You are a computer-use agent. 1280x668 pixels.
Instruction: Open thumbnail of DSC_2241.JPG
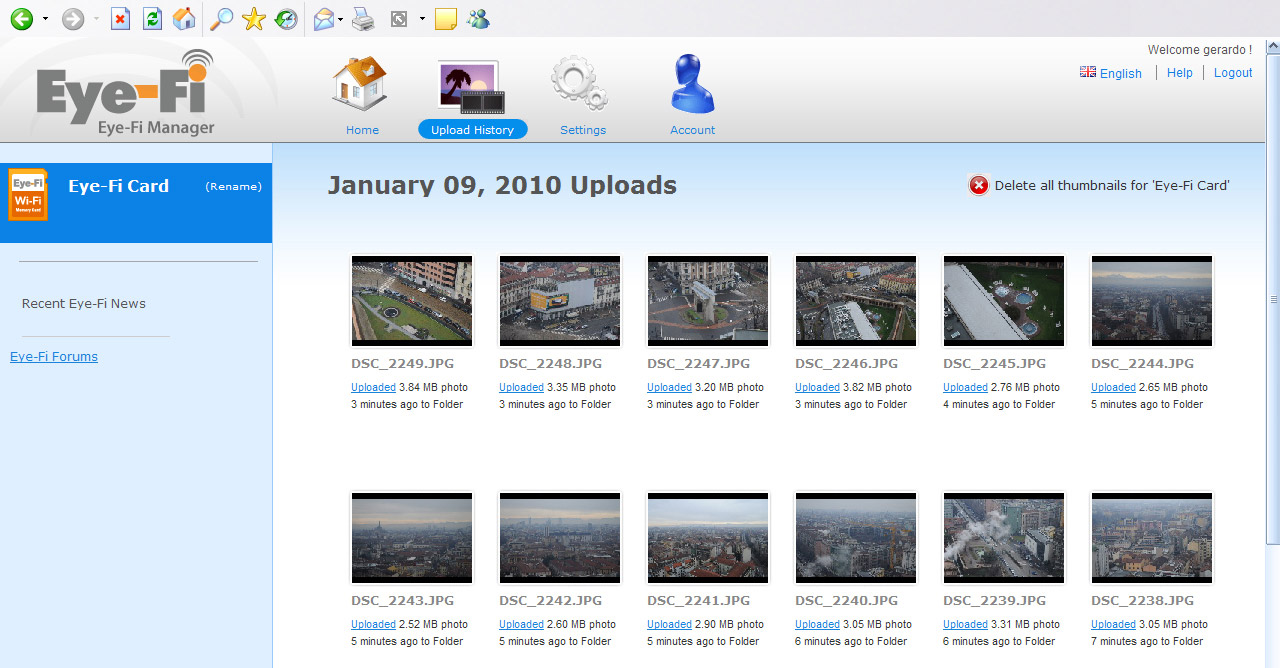[x=707, y=538]
